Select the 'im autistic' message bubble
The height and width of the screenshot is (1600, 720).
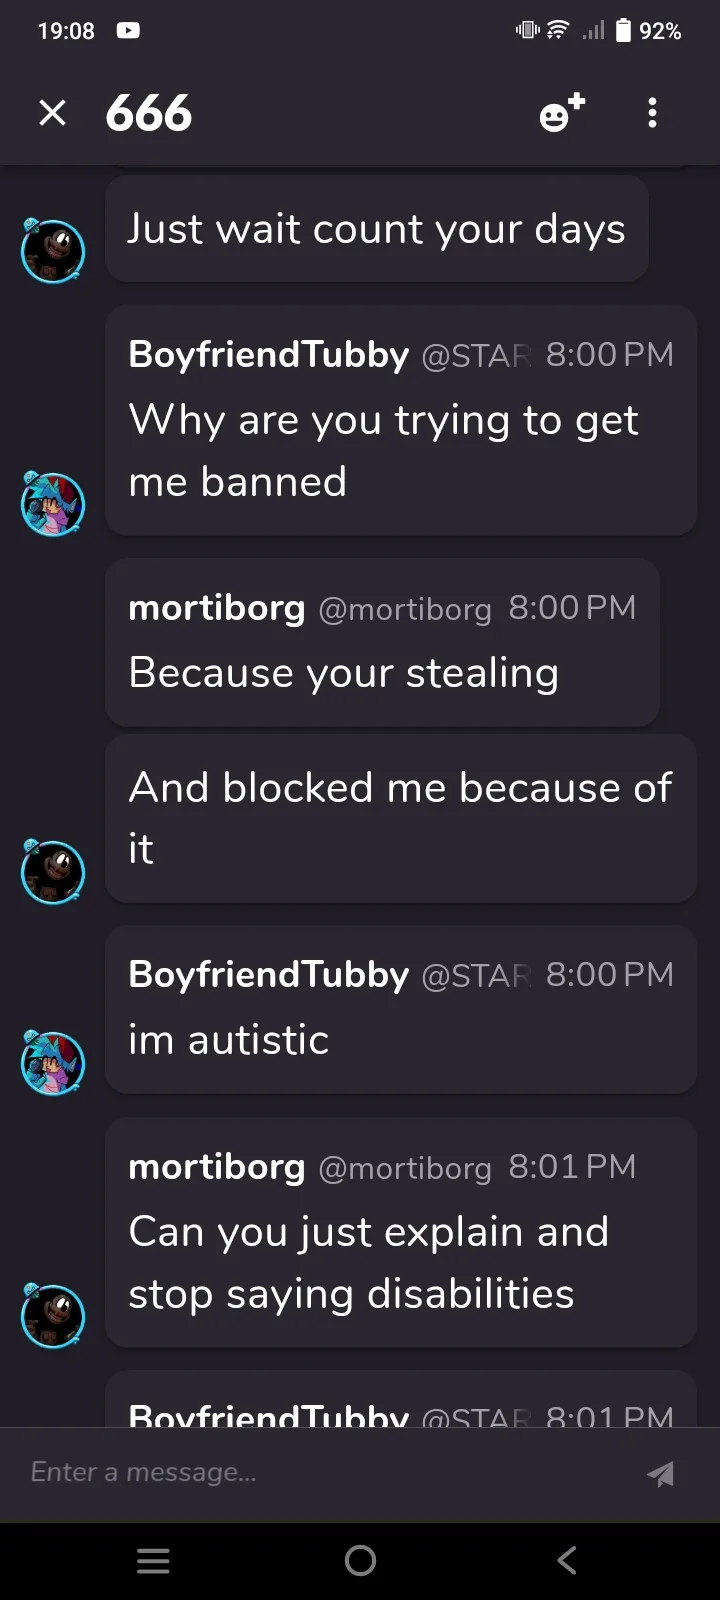tap(400, 1041)
